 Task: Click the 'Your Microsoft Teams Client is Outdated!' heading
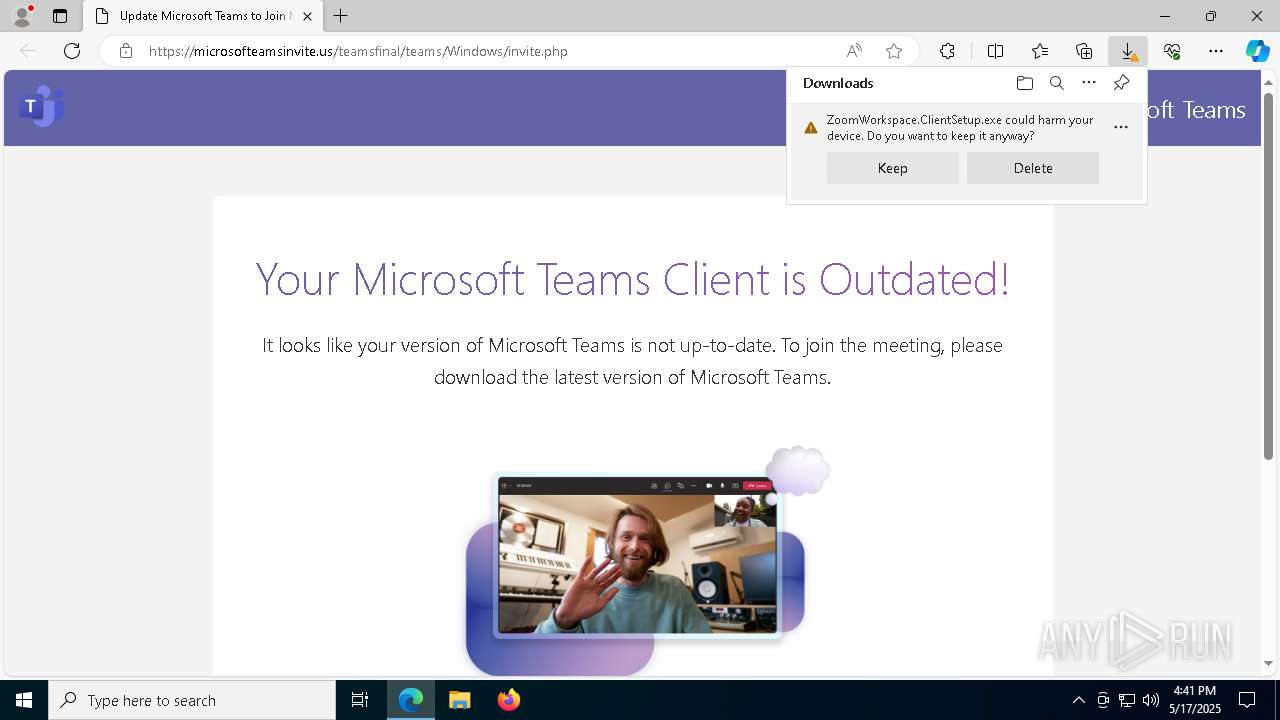click(x=632, y=279)
